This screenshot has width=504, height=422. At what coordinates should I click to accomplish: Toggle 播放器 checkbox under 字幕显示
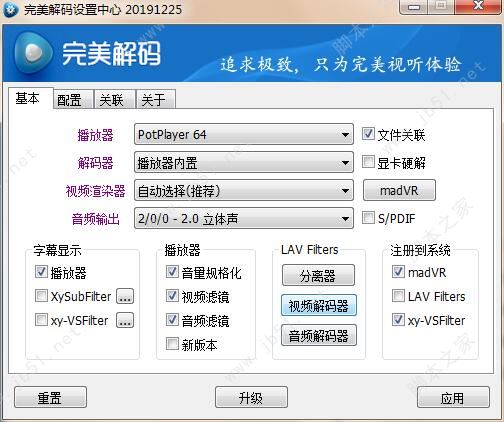[x=41, y=272]
